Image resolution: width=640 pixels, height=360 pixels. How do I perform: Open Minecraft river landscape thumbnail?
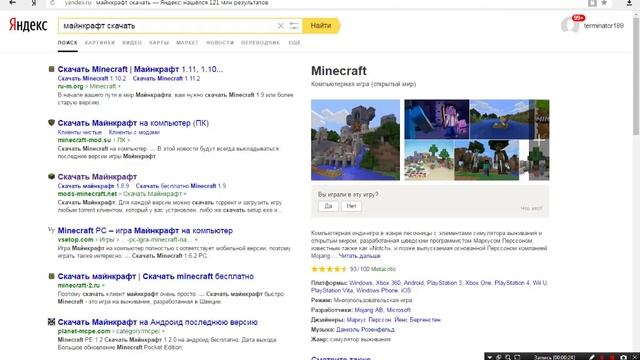coord(501,120)
